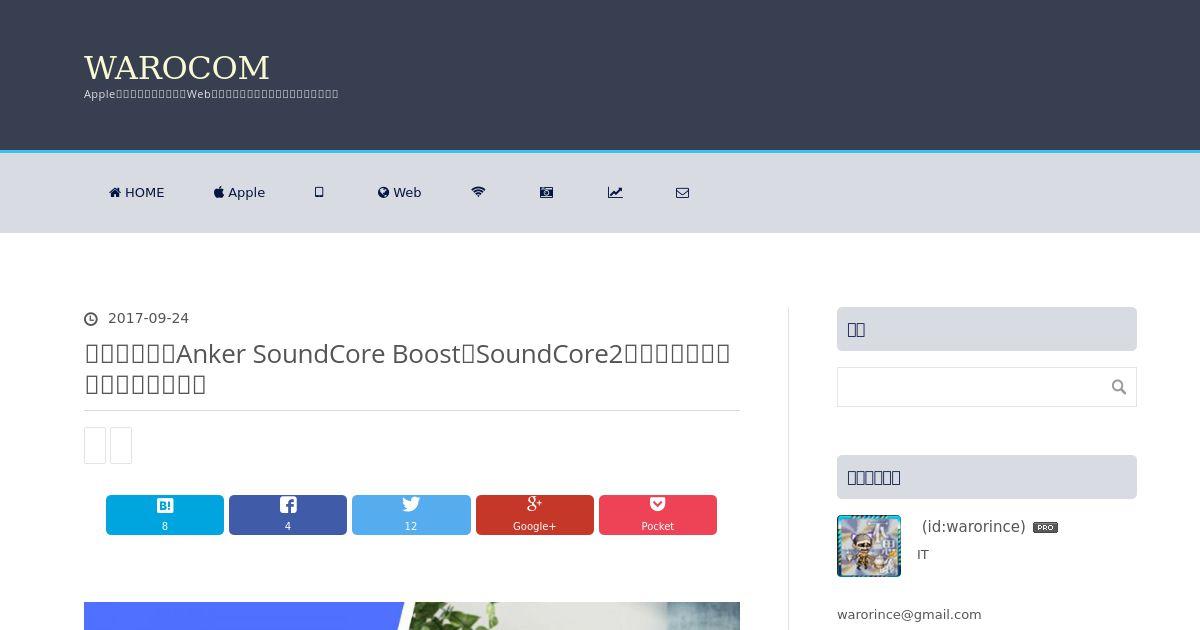Select the Wi-Fi icon menu item
Image resolution: width=1200 pixels, height=630 pixels.
coord(478,192)
